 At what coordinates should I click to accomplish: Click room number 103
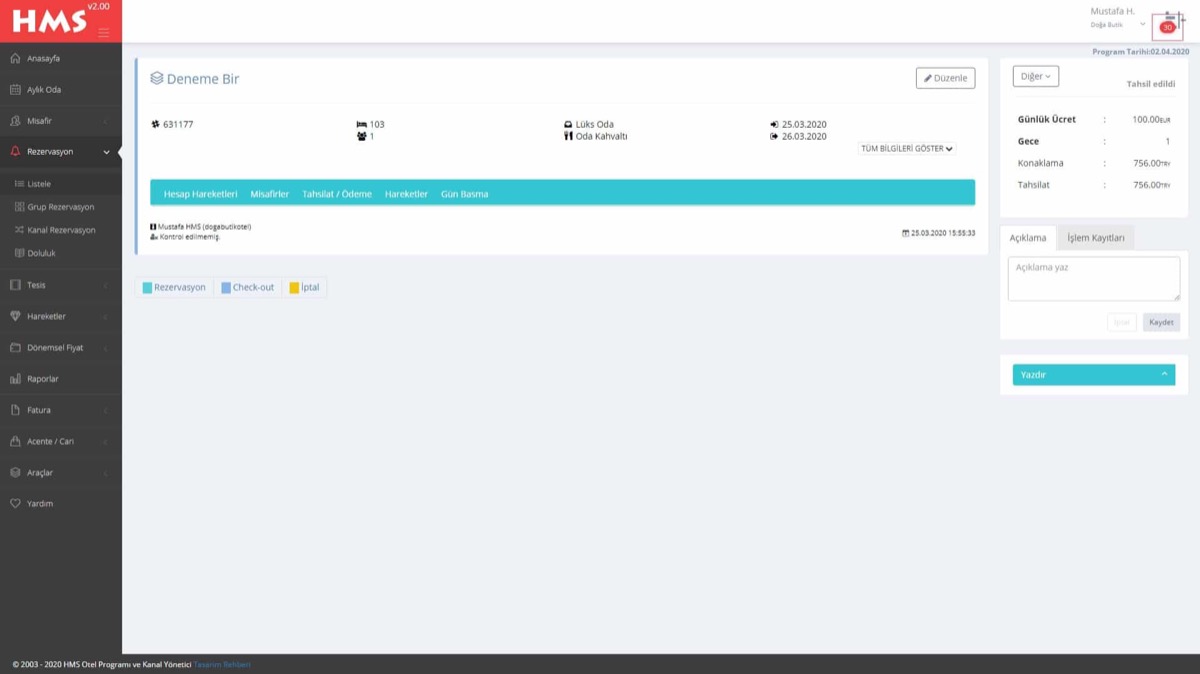pos(377,125)
